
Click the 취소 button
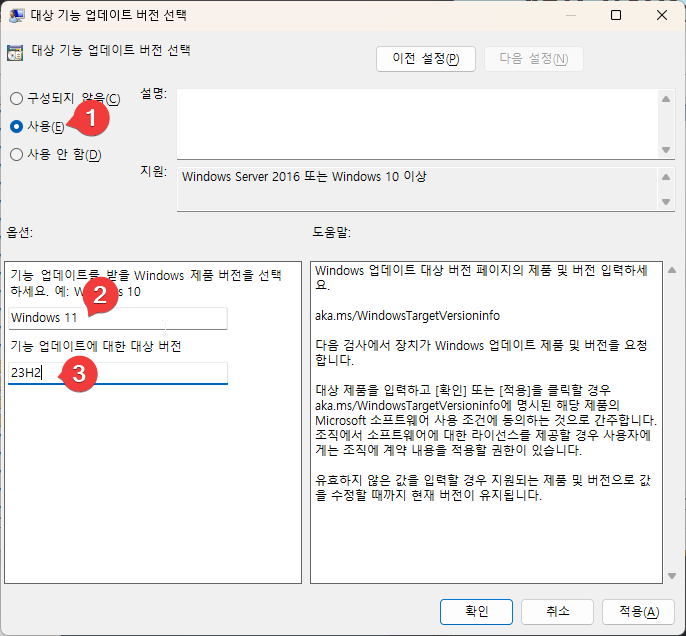pos(557,611)
